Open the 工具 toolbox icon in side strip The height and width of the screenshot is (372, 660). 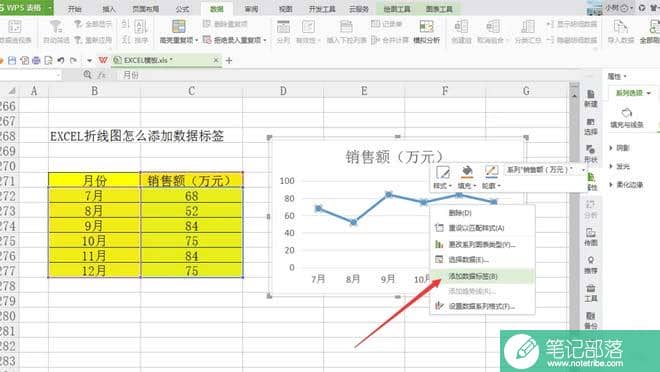pos(591,293)
